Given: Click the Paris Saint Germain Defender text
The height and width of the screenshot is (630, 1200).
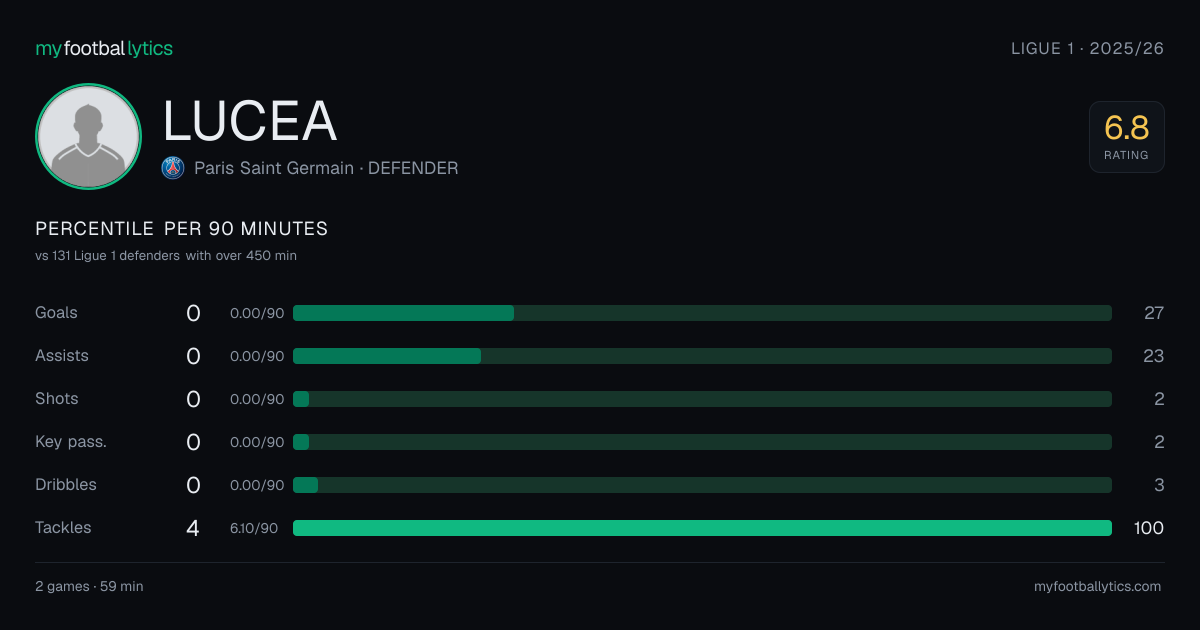Looking at the screenshot, I should (326, 168).
